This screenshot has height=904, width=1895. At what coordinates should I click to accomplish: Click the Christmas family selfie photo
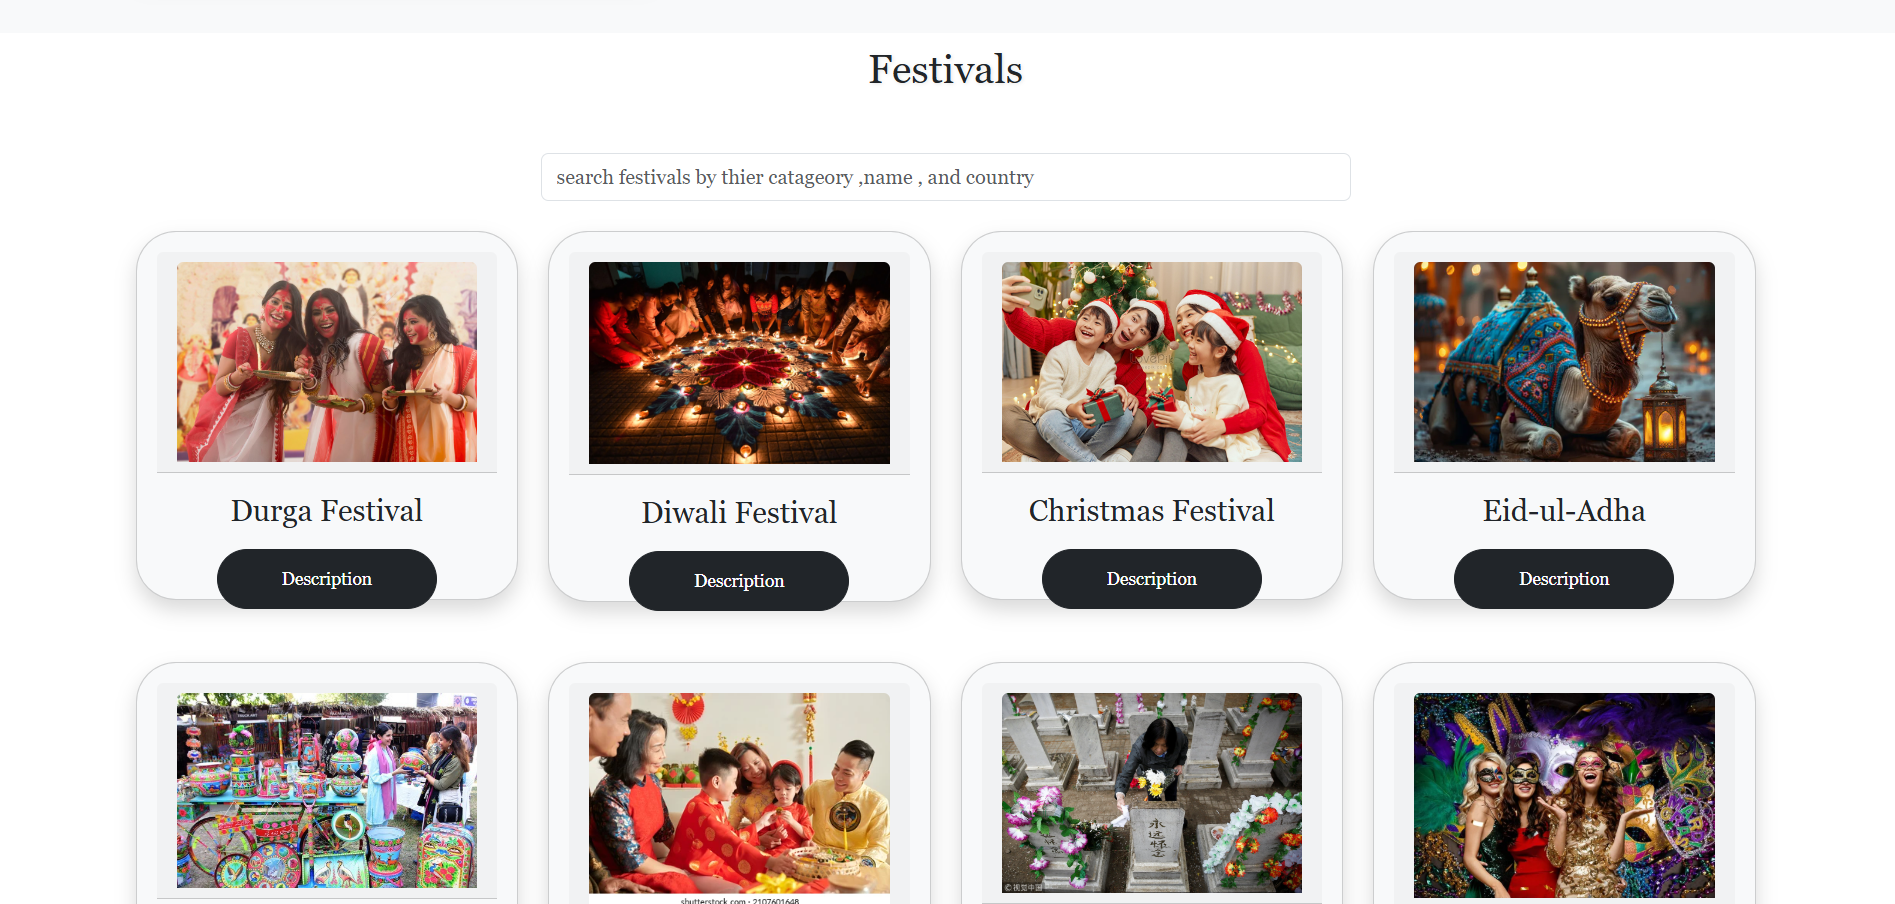click(1152, 362)
